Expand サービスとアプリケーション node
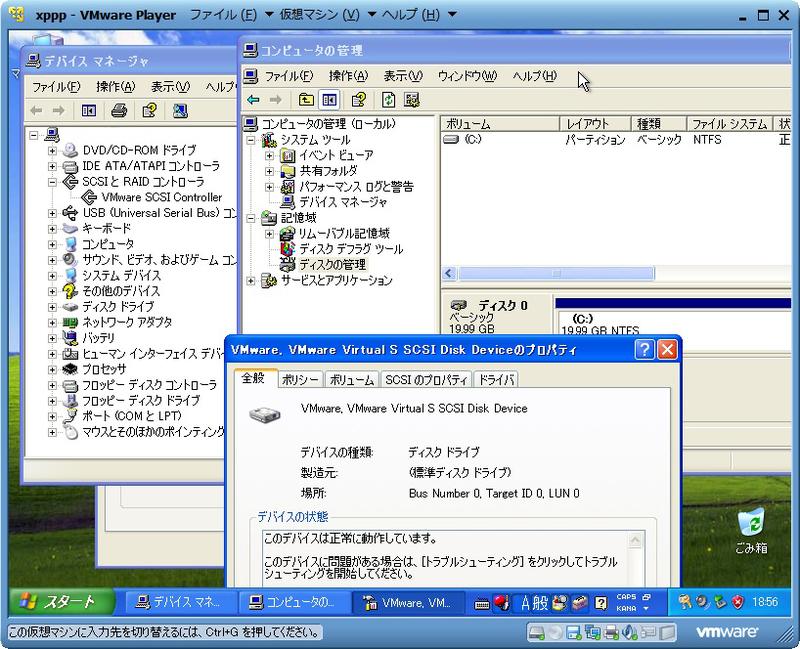Screen dimensions: 800x649 click(x=251, y=281)
